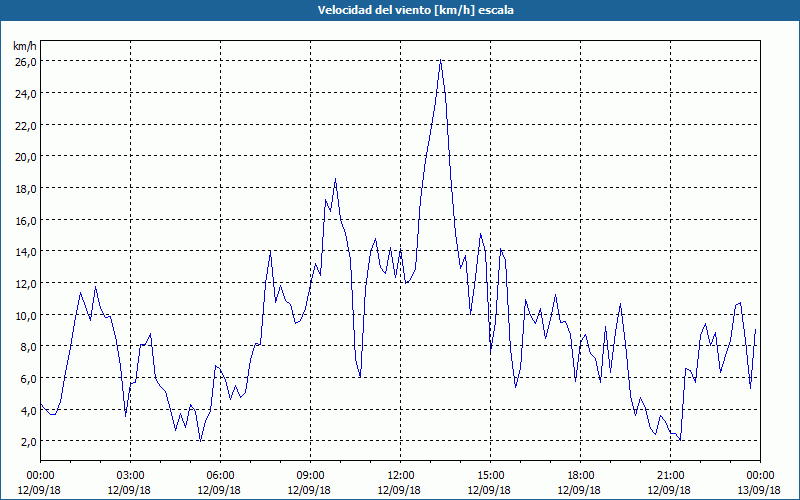This screenshot has width=800, height=500.
Task: Select the 10,0 y-axis label
Action: pyautogui.click(x=26, y=315)
